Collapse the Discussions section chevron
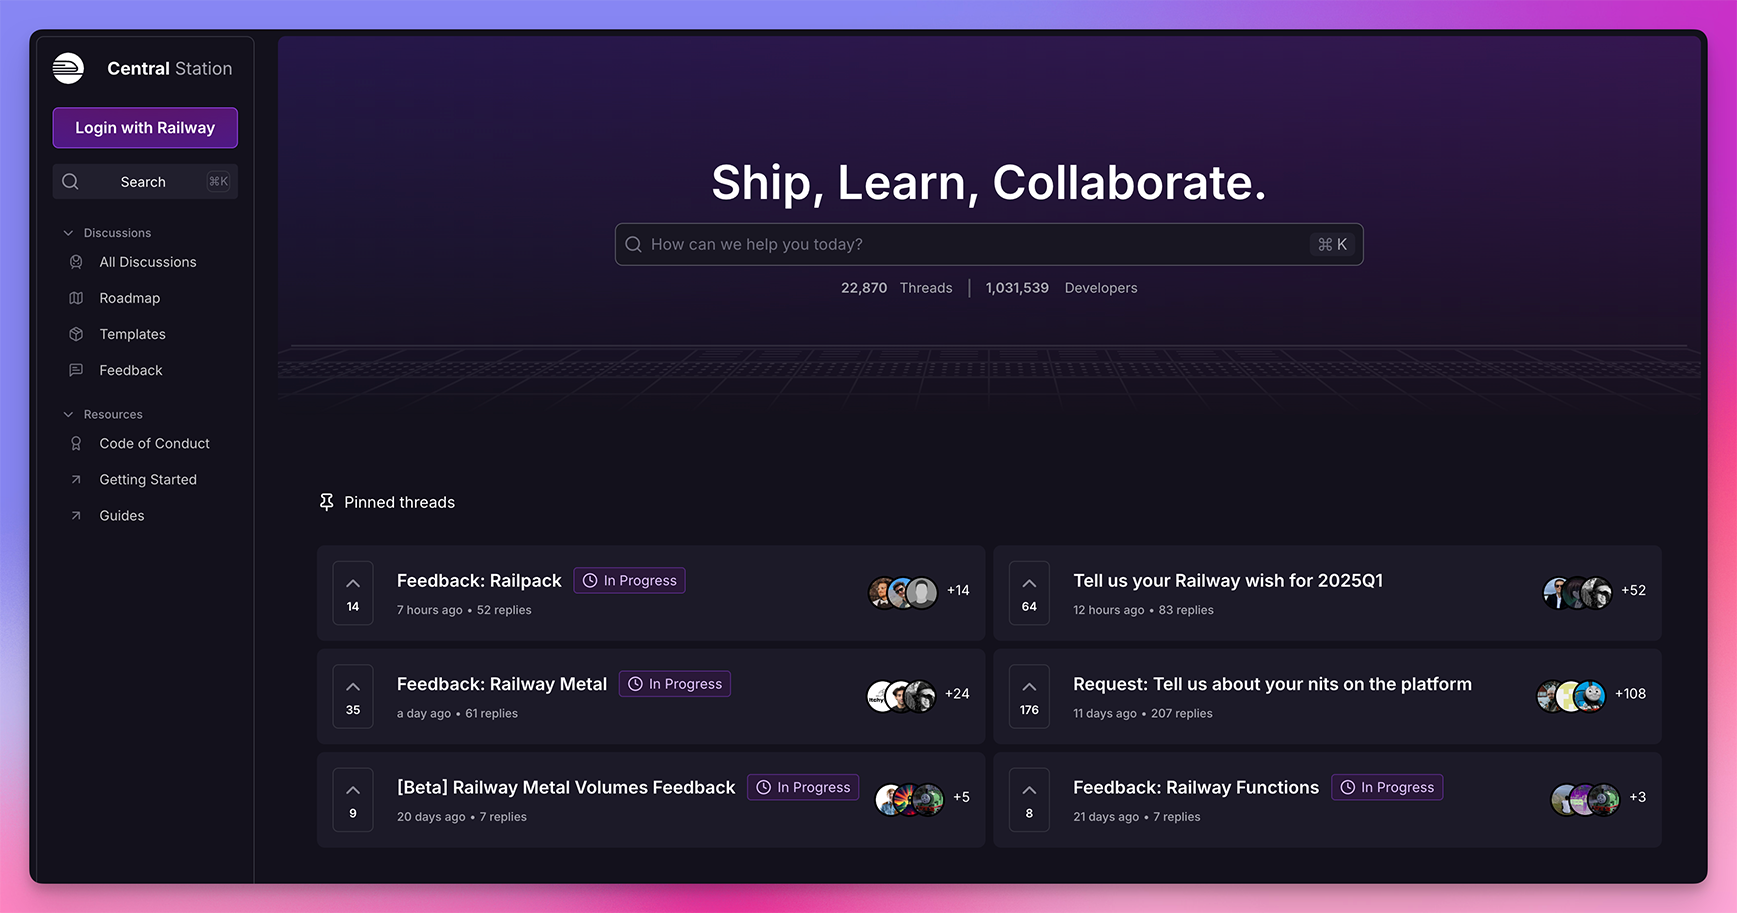Viewport: 1737px width, 913px height. pos(68,233)
